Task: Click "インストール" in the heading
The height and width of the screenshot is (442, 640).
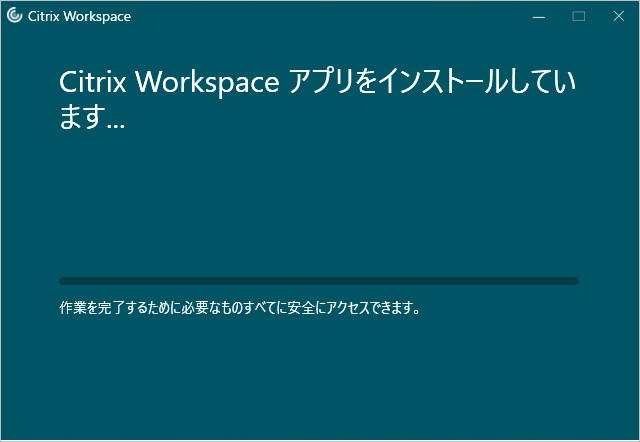Action: [x=440, y=82]
